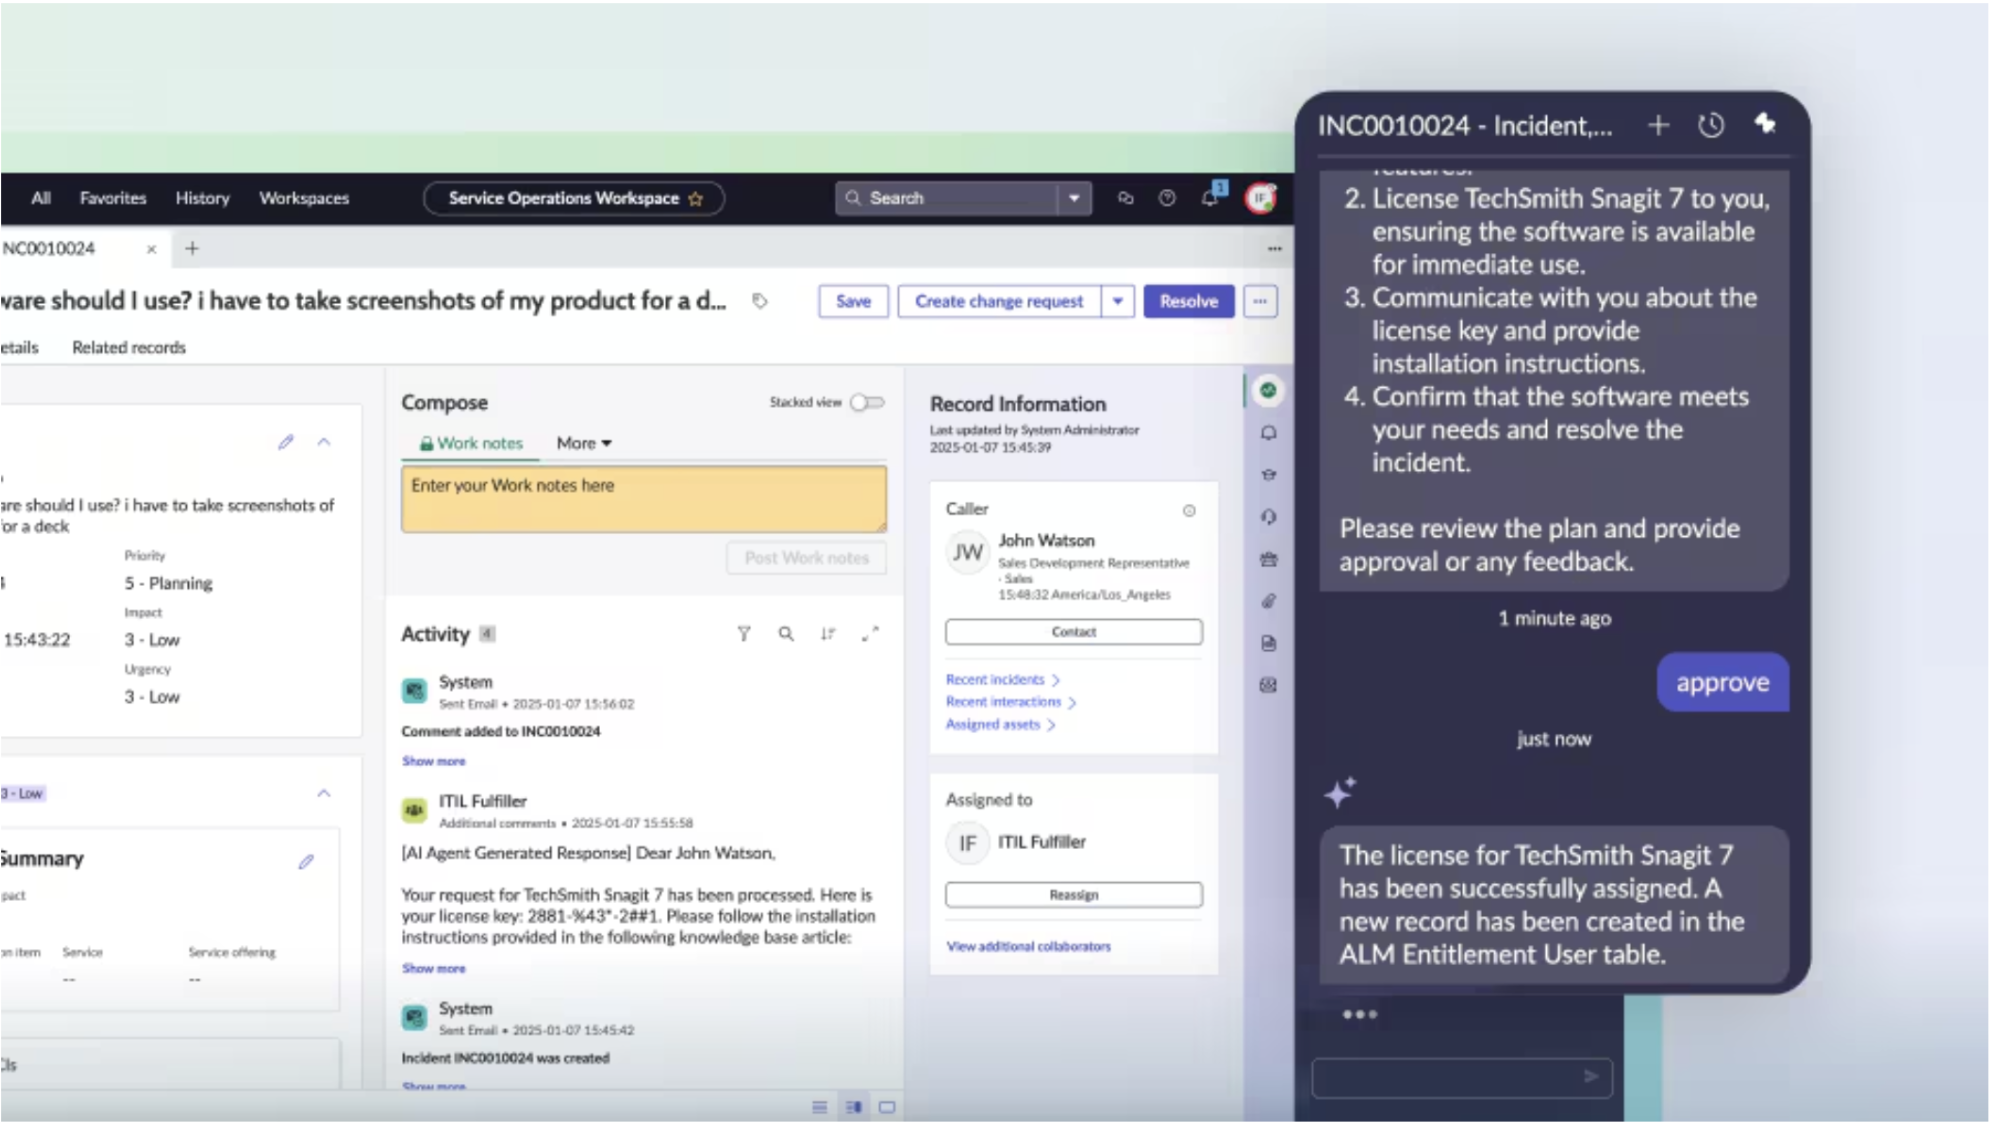
Task: Open the more actions ellipsis beside Resolve
Action: click(x=1260, y=301)
